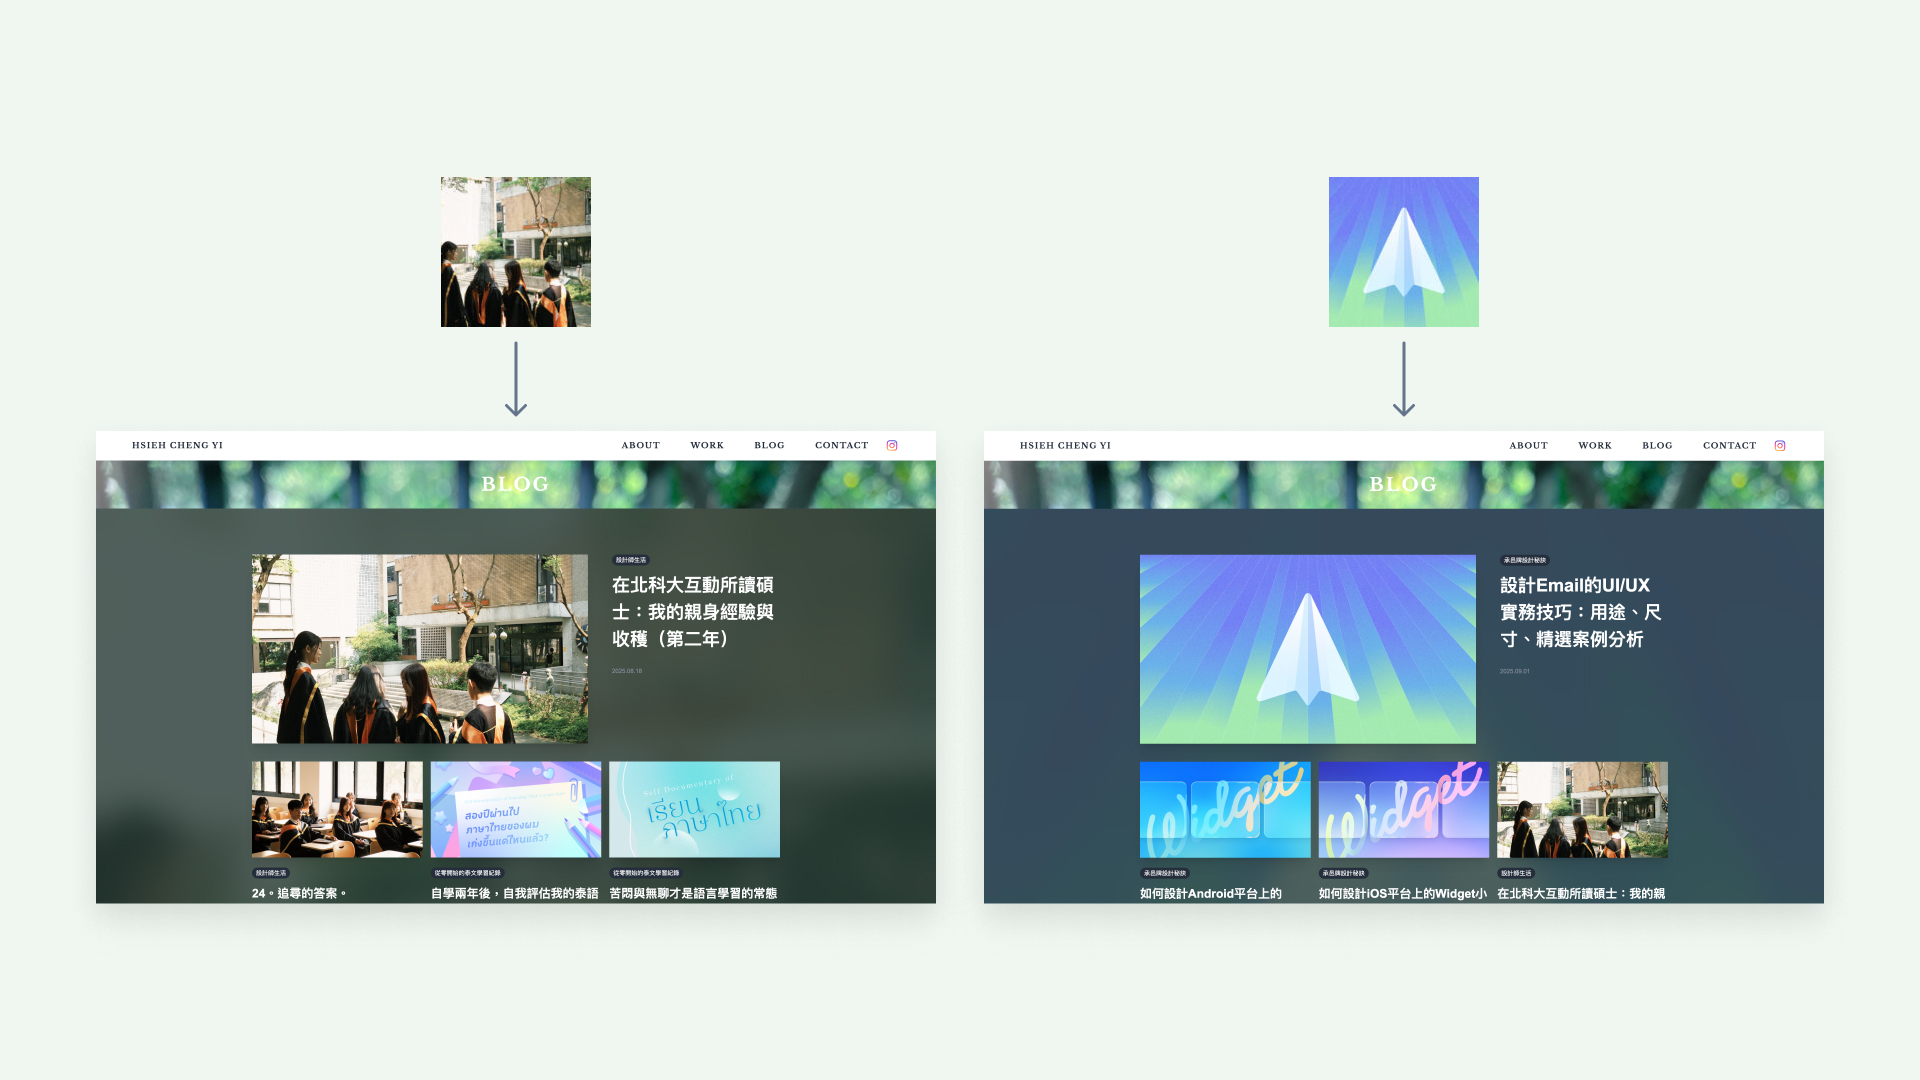Click Instagram icon in right site header
This screenshot has width=1920, height=1080.
tap(1780, 446)
